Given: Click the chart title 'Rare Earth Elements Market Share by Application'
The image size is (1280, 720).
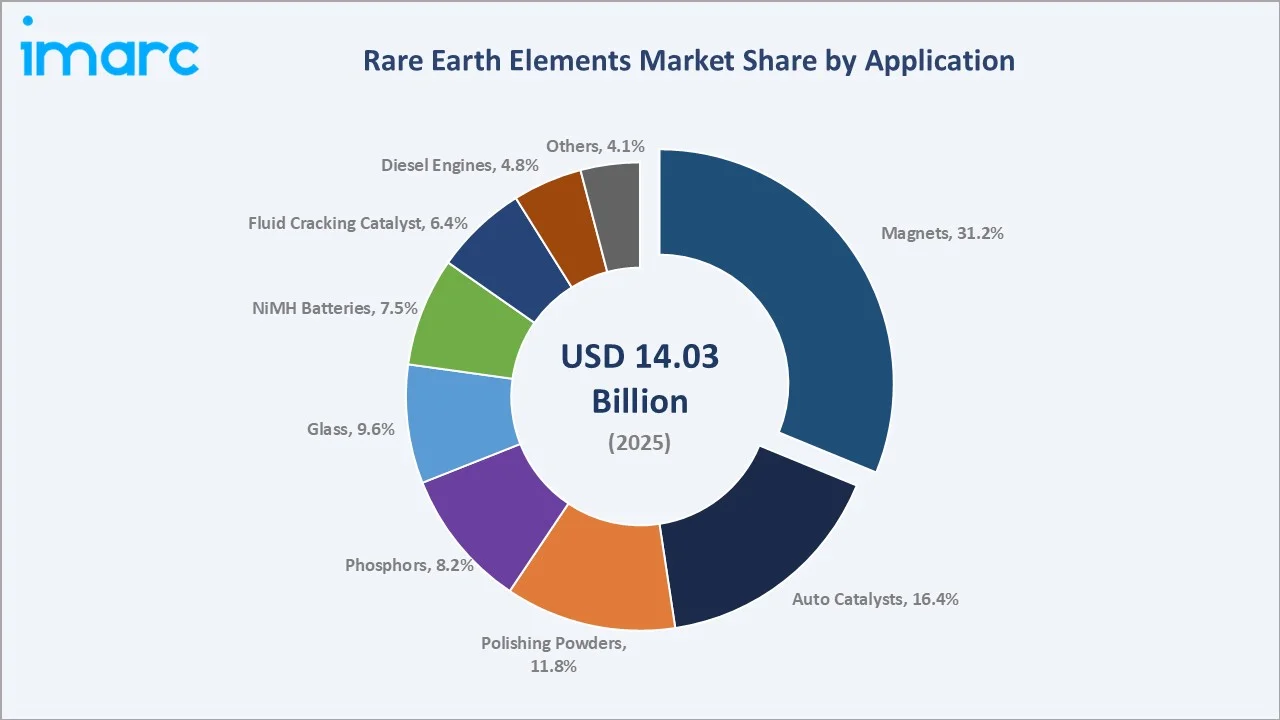Looking at the screenshot, I should pos(689,61).
